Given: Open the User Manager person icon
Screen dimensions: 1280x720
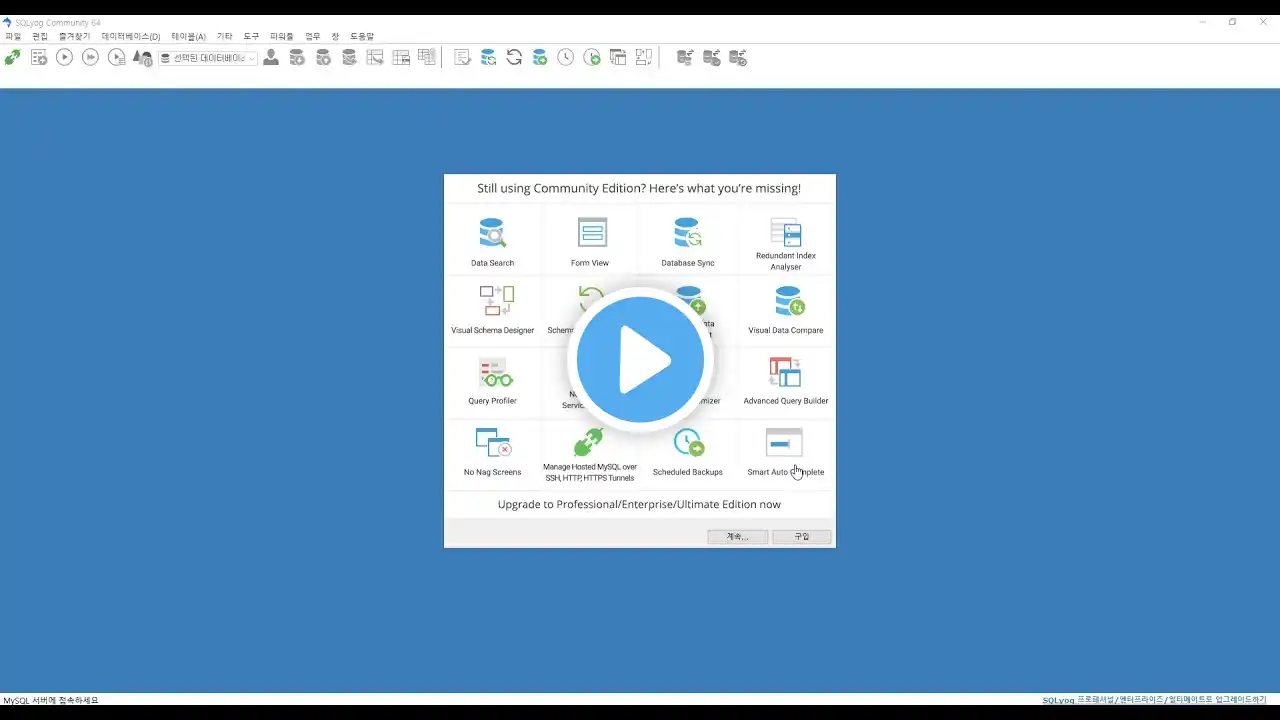Looking at the screenshot, I should pos(271,58).
